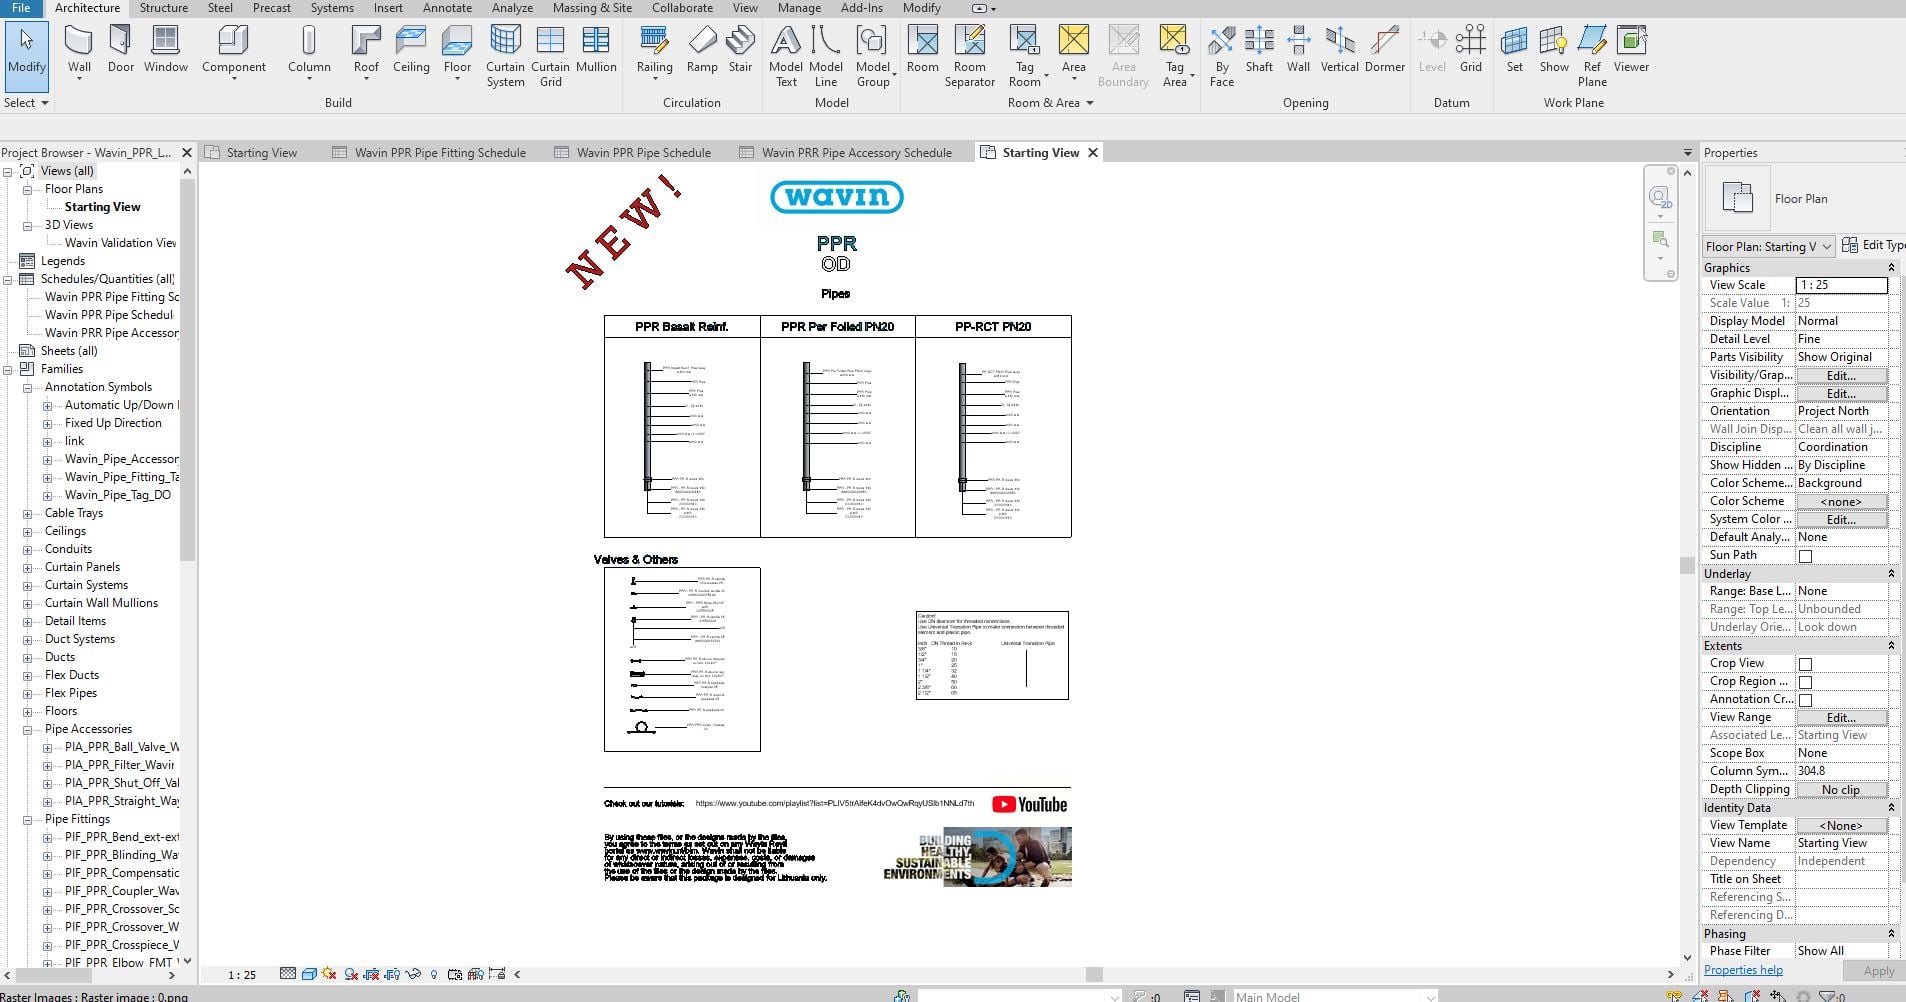Toggle temporary hide/isolate glasses icon

point(413,974)
